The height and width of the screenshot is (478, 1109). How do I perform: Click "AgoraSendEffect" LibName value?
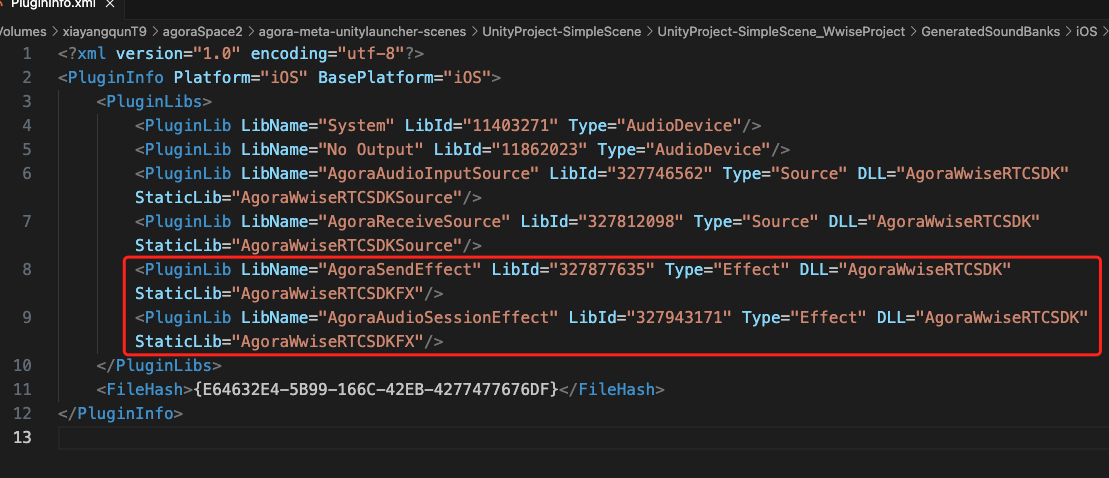pos(400,269)
